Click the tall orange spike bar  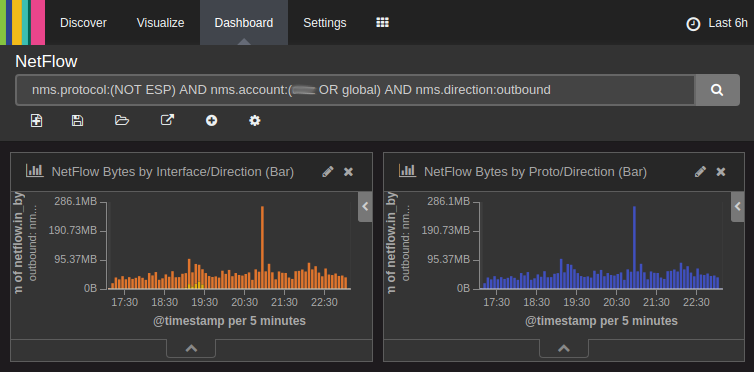[x=263, y=247]
